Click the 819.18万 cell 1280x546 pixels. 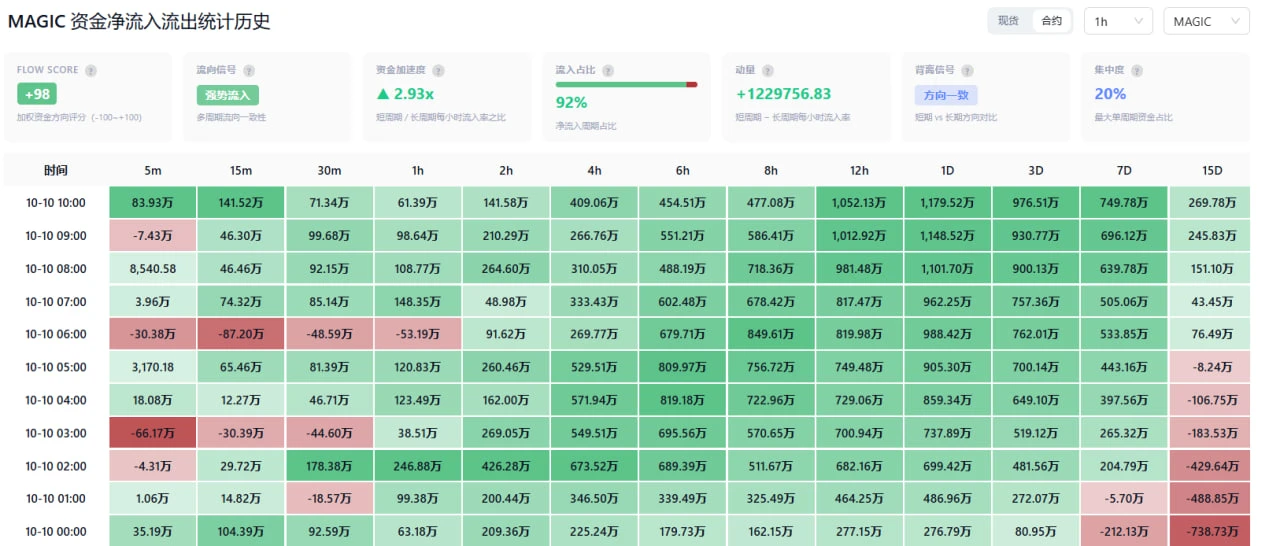[x=682, y=400]
